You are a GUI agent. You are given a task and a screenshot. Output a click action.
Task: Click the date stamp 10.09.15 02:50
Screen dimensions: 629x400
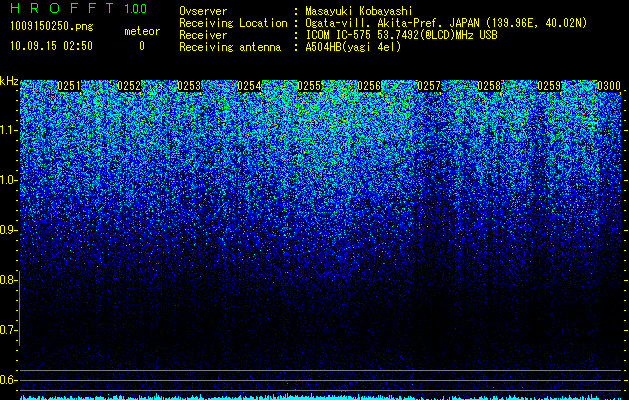point(52,46)
